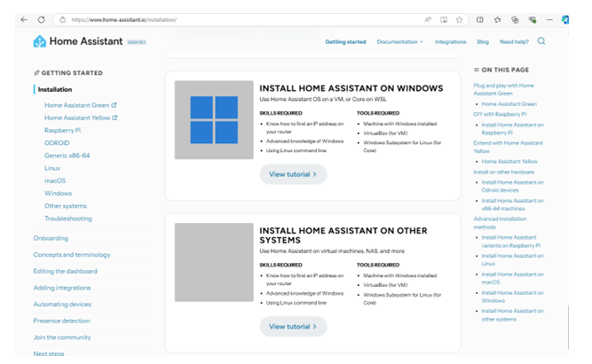Reload the page with the refresh icon
592x364 pixels.
point(41,20)
